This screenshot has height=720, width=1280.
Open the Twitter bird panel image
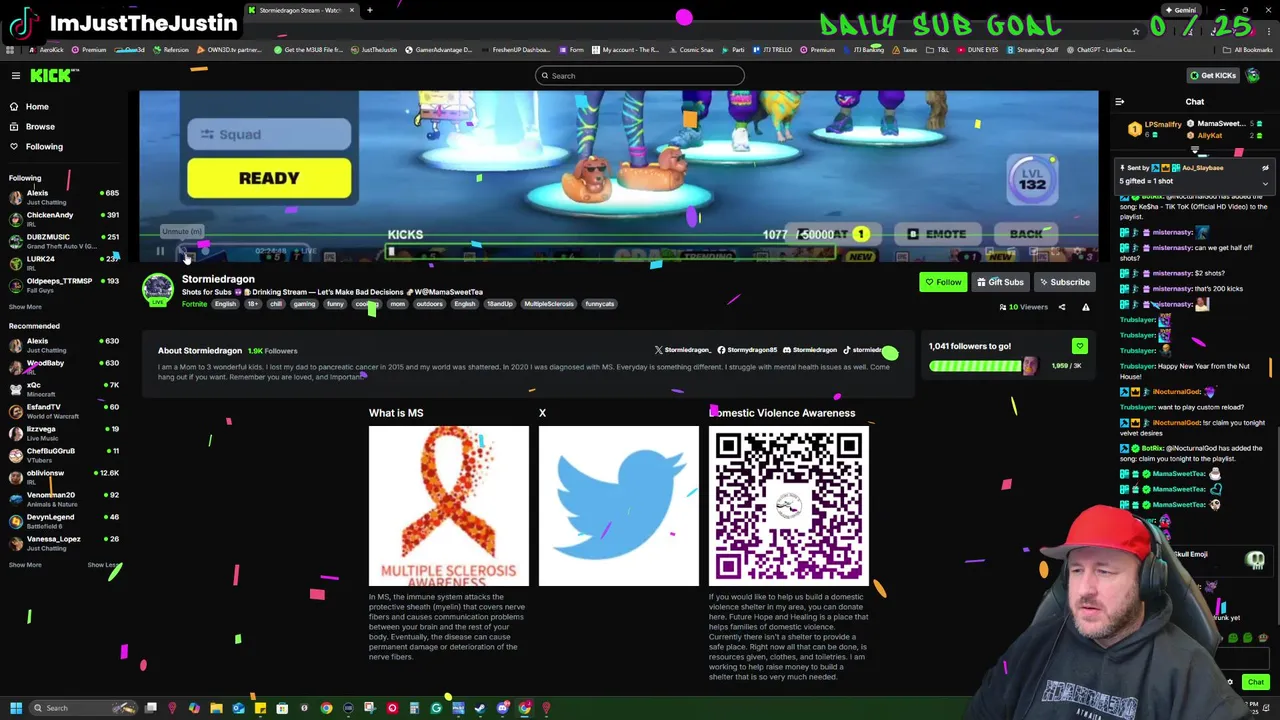(619, 506)
